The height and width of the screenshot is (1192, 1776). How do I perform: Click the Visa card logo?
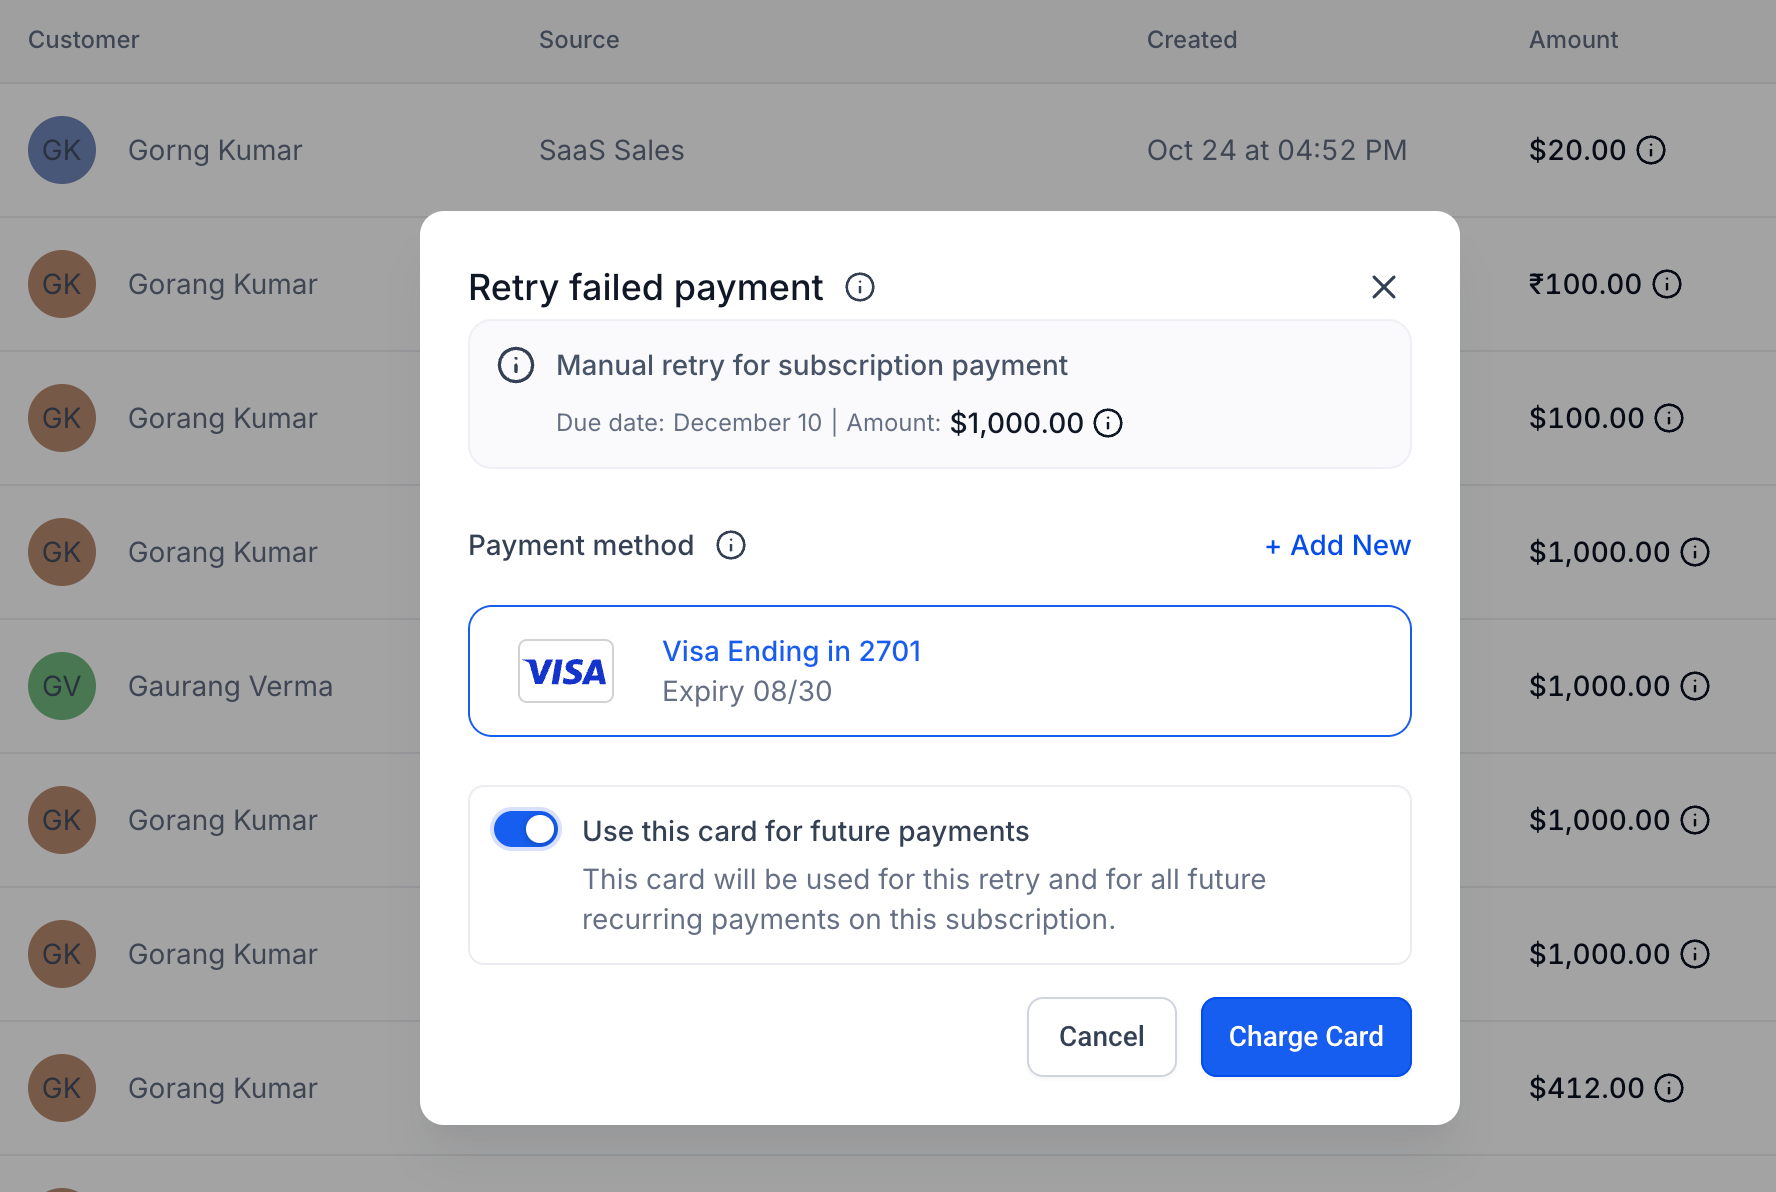[x=566, y=671]
